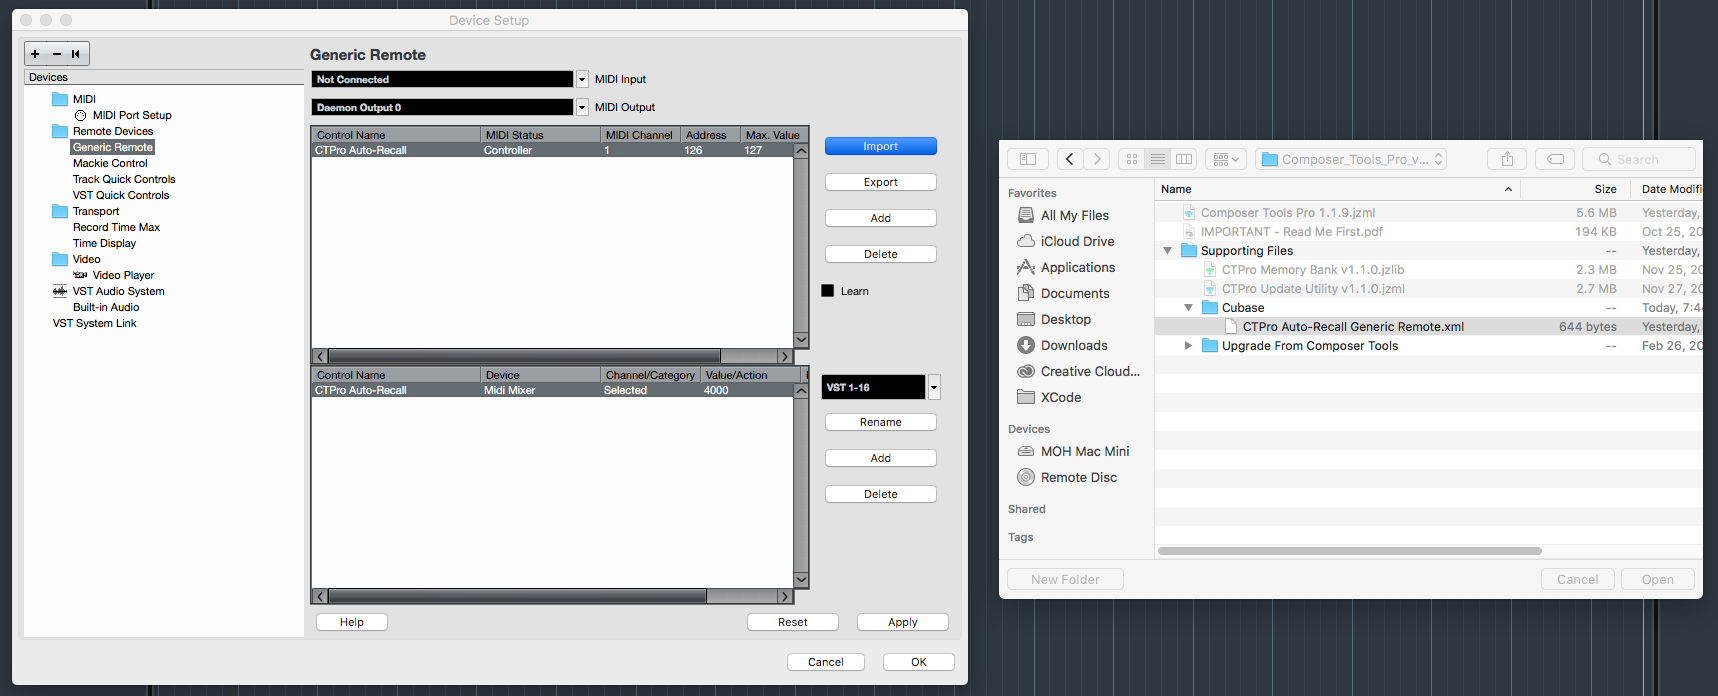Open iCloud Drive in sidebar

pyautogui.click(x=1077, y=241)
